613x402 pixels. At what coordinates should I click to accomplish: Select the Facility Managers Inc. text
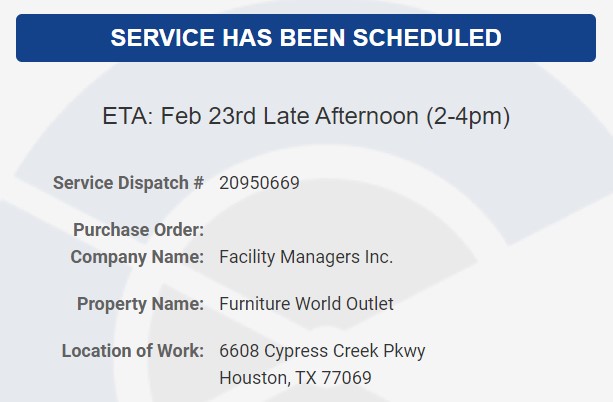coord(306,257)
